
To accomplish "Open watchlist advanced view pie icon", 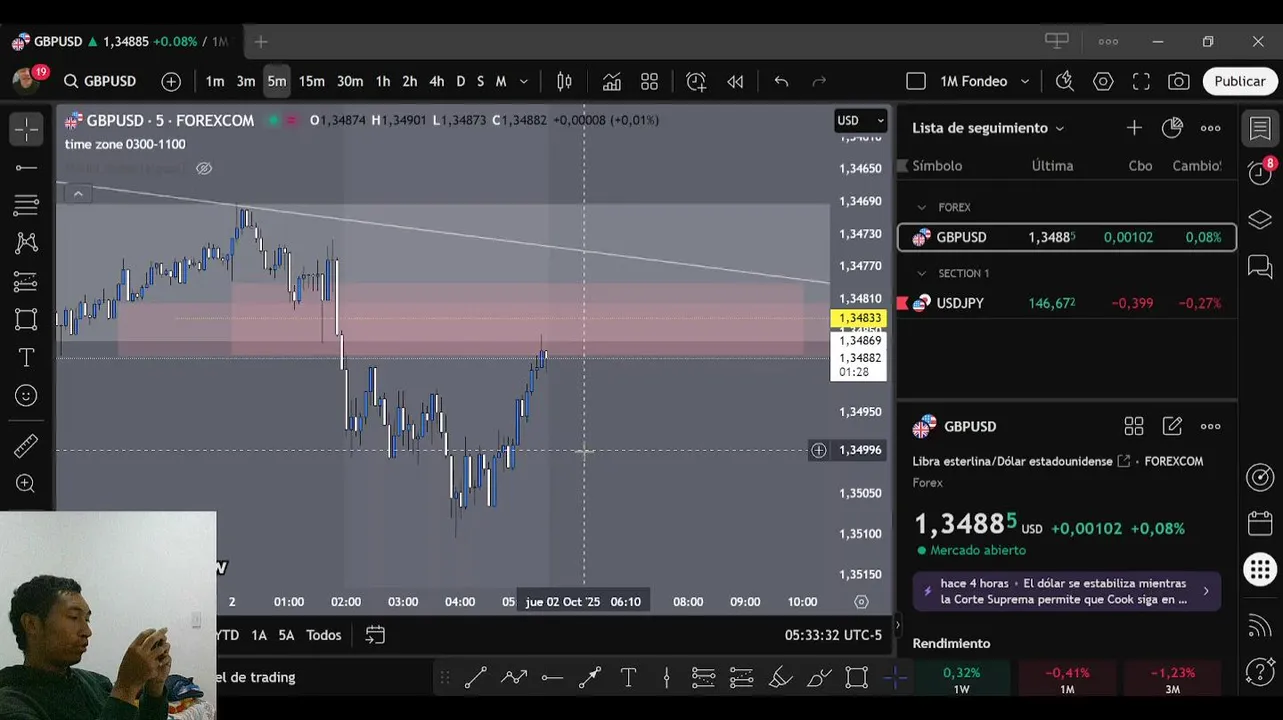I will 1172,128.
